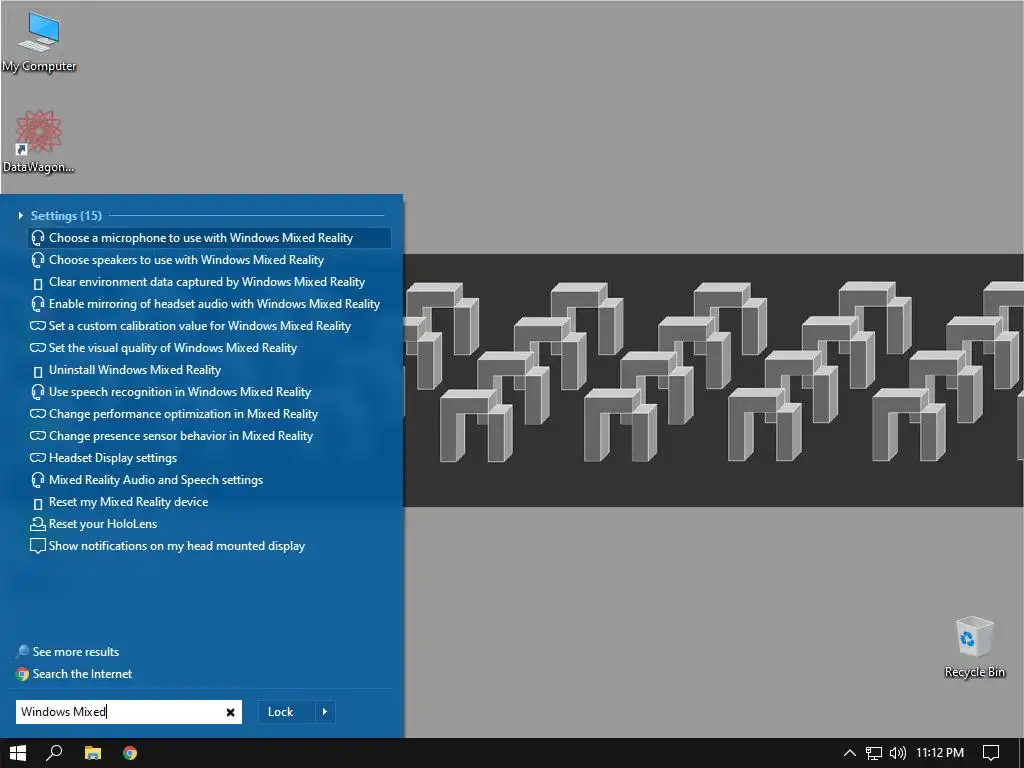Click the Settings (15) group header text

pyautogui.click(x=66, y=216)
